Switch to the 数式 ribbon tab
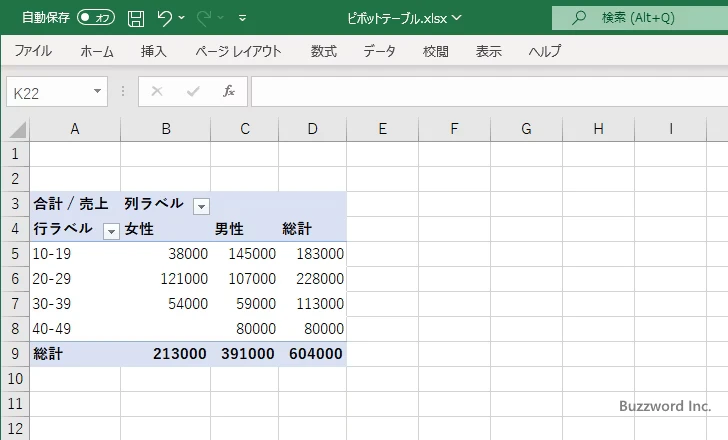 coord(324,51)
